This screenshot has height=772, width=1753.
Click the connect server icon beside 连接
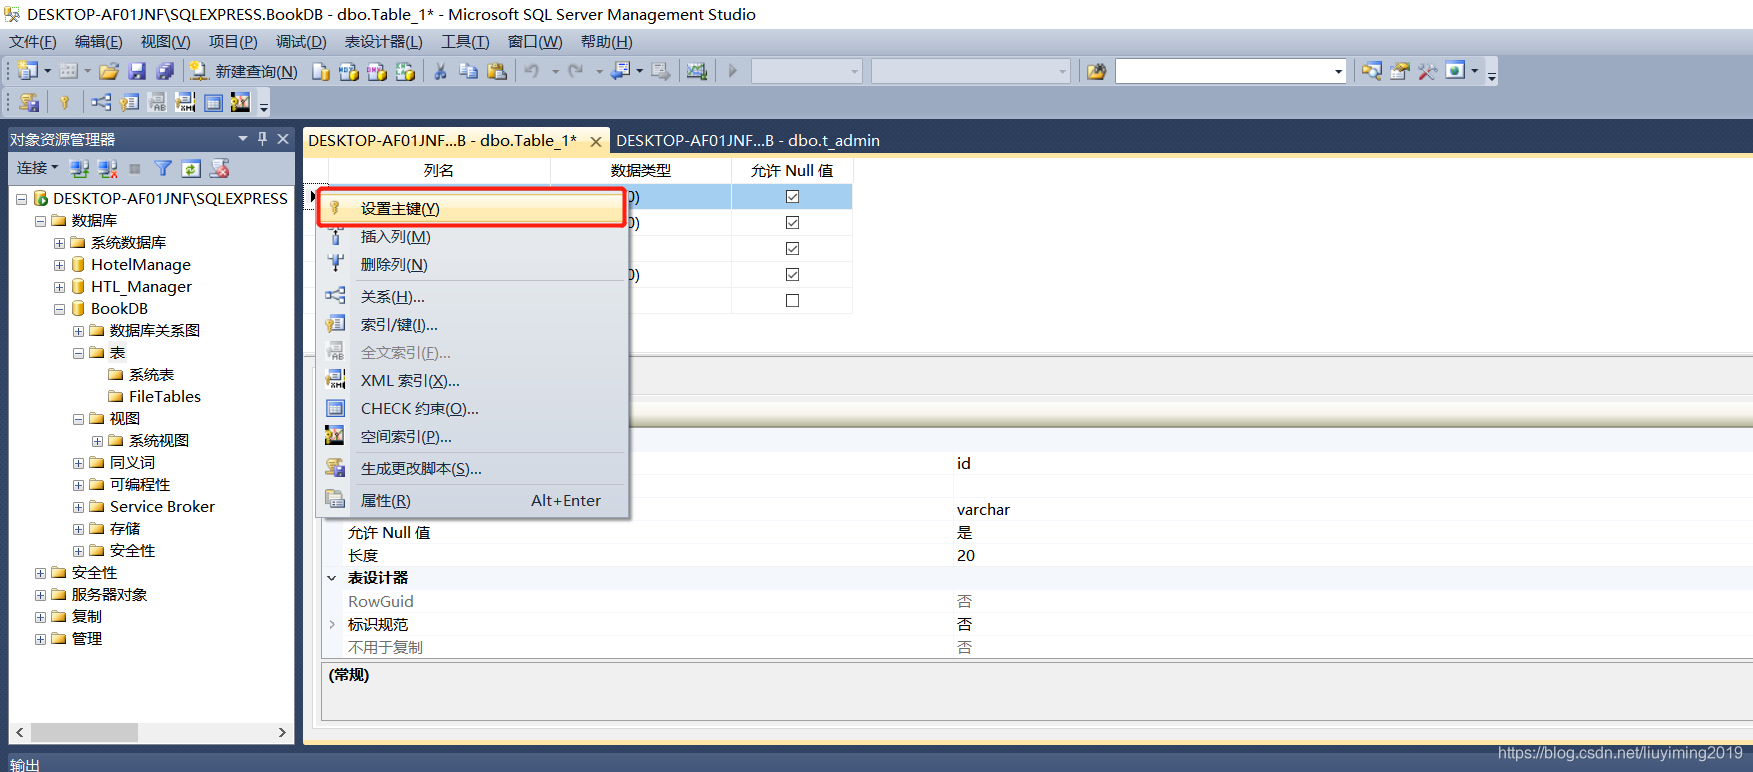coord(79,168)
